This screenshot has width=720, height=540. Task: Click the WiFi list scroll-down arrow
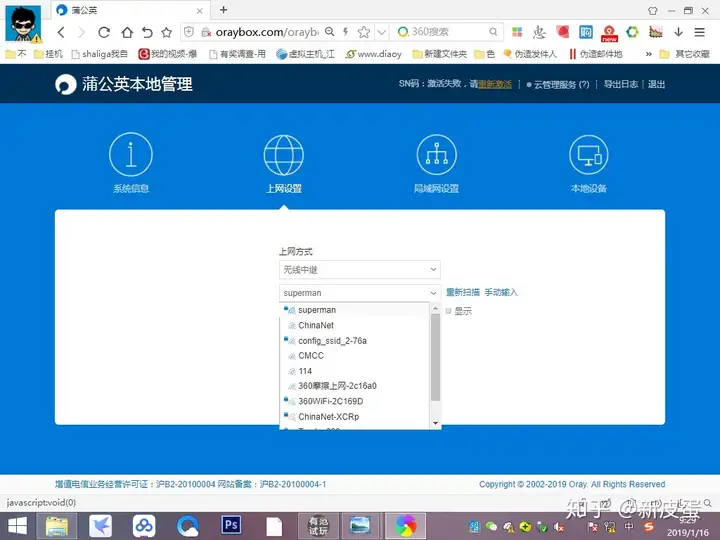(435, 423)
